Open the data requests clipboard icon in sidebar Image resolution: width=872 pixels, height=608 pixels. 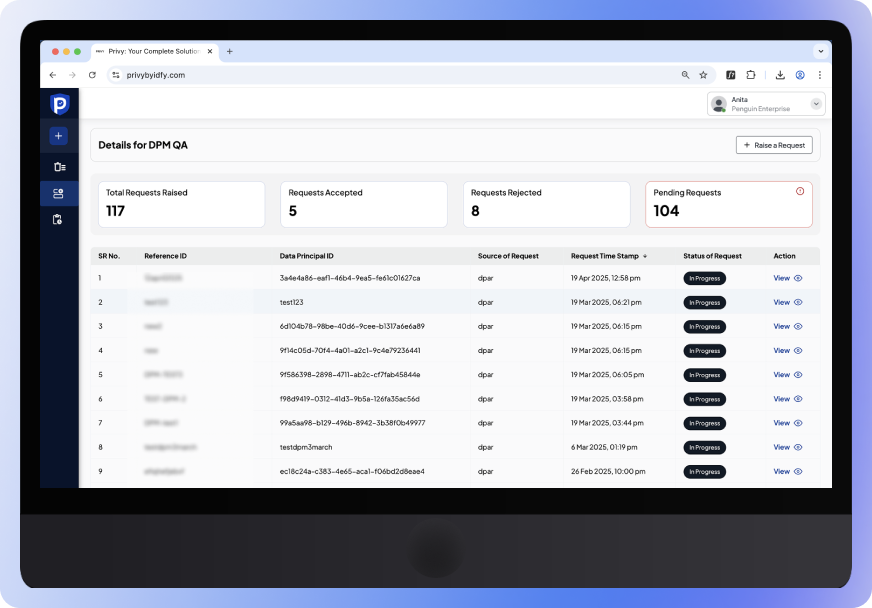click(58, 165)
